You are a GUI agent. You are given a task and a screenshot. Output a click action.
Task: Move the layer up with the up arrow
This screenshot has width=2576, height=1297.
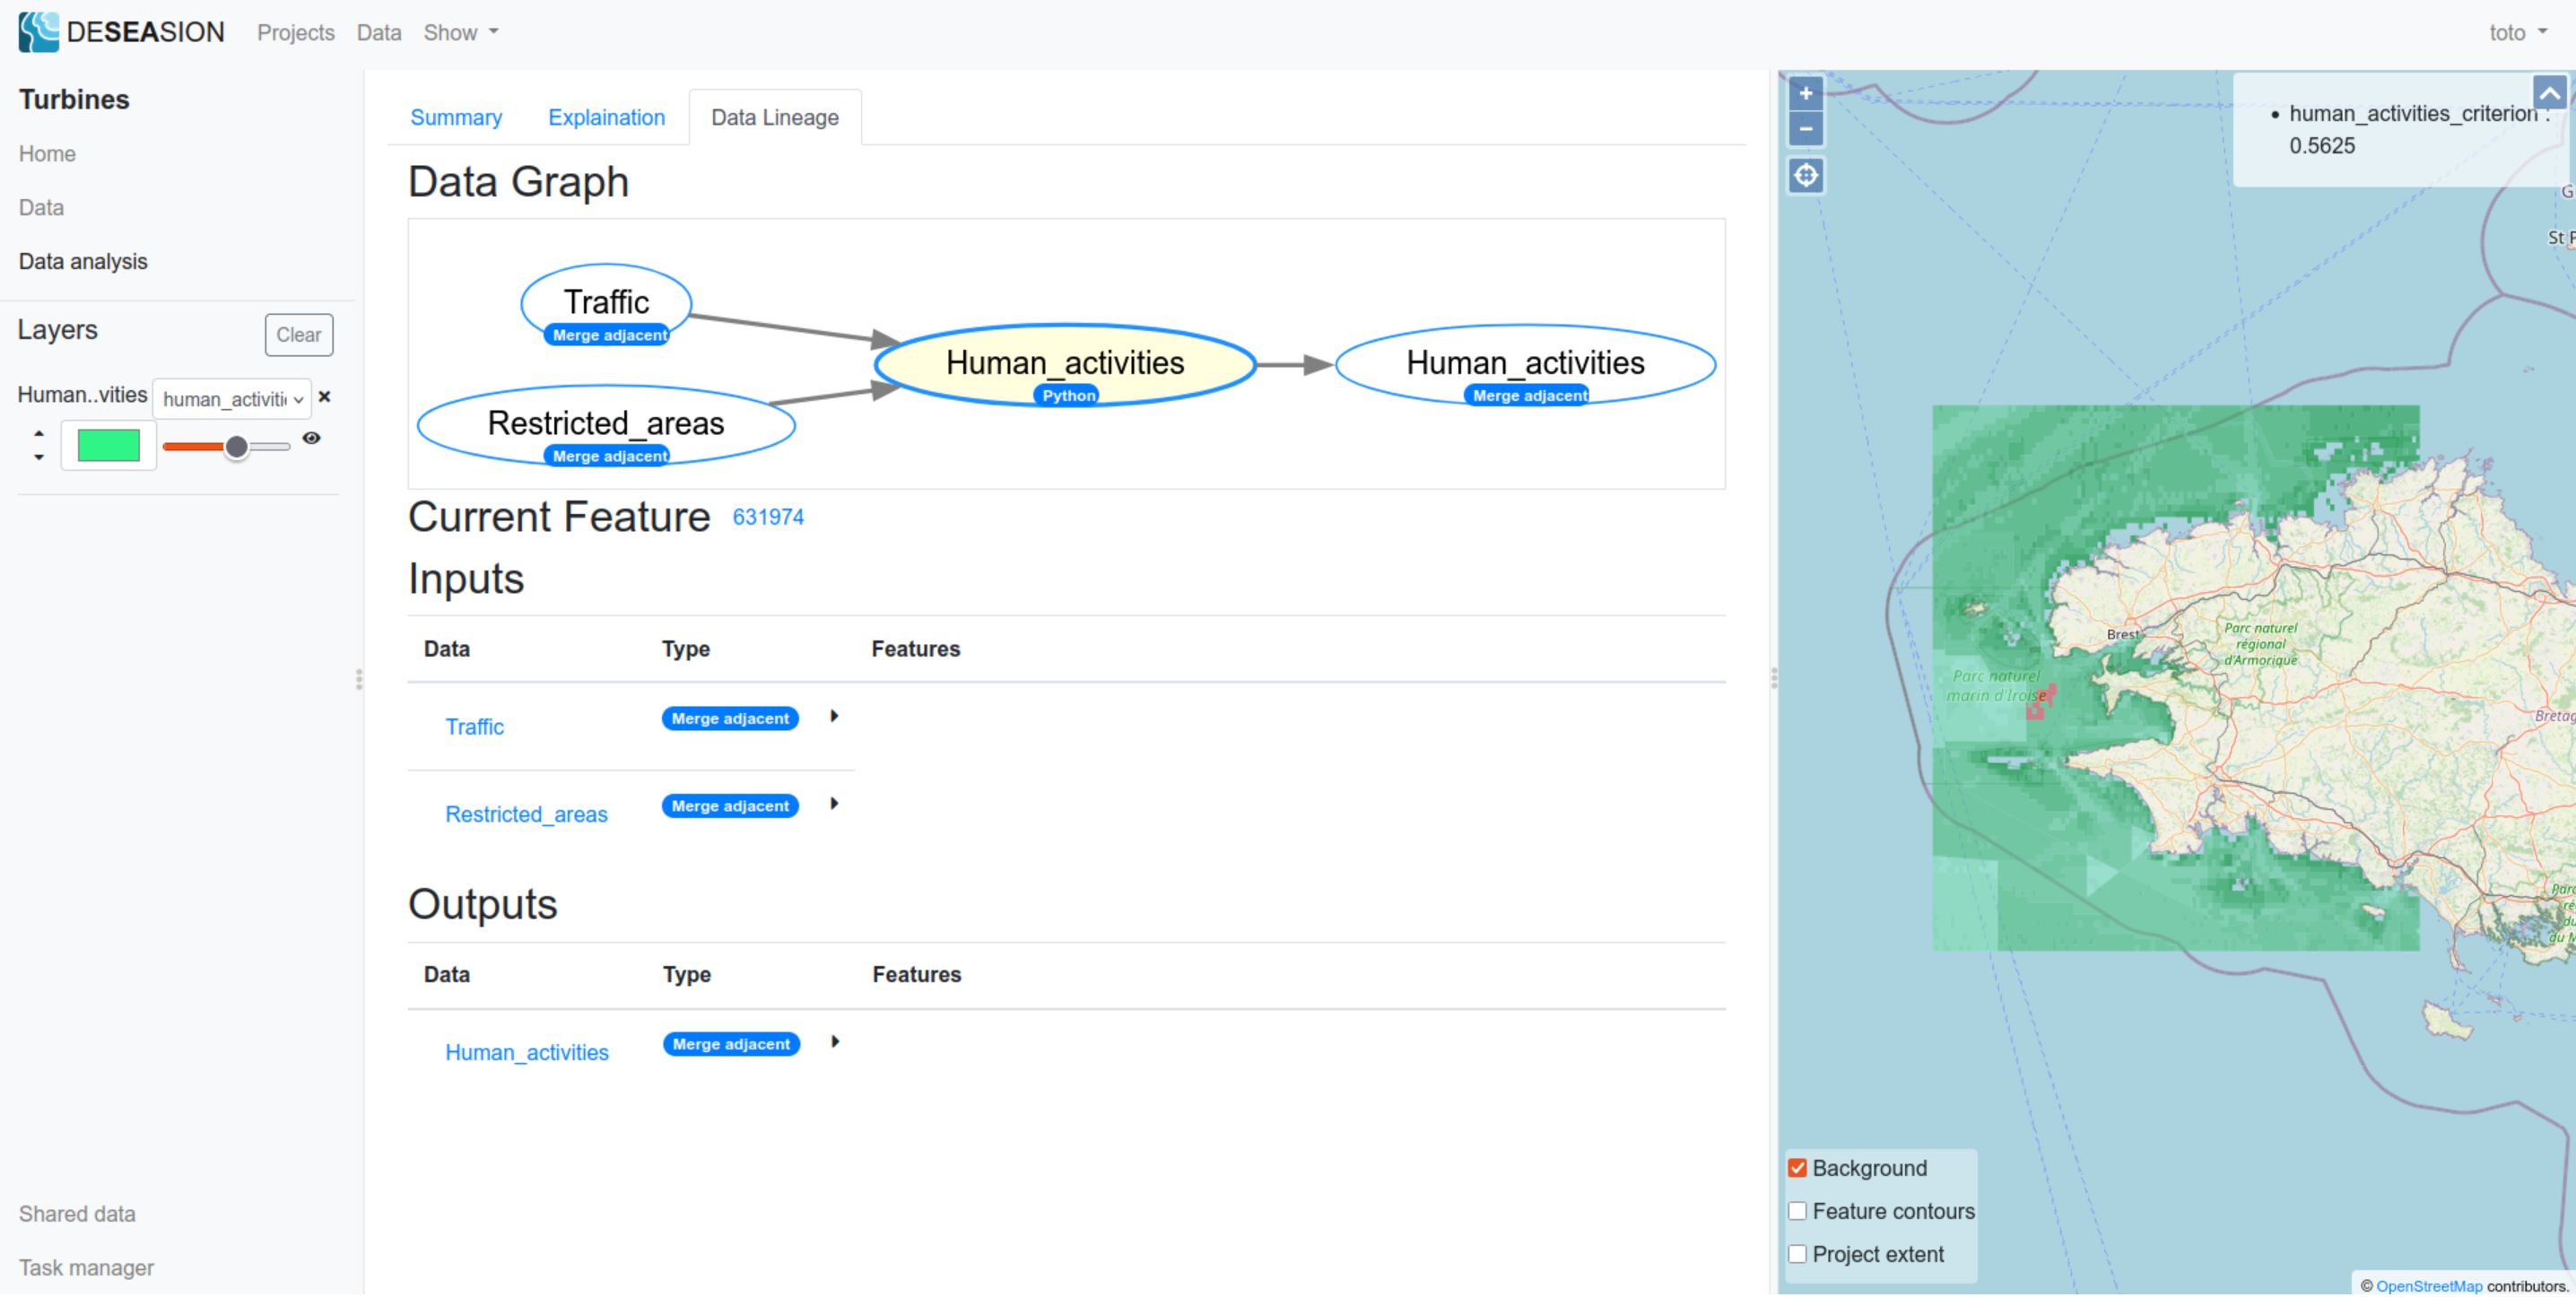point(39,433)
